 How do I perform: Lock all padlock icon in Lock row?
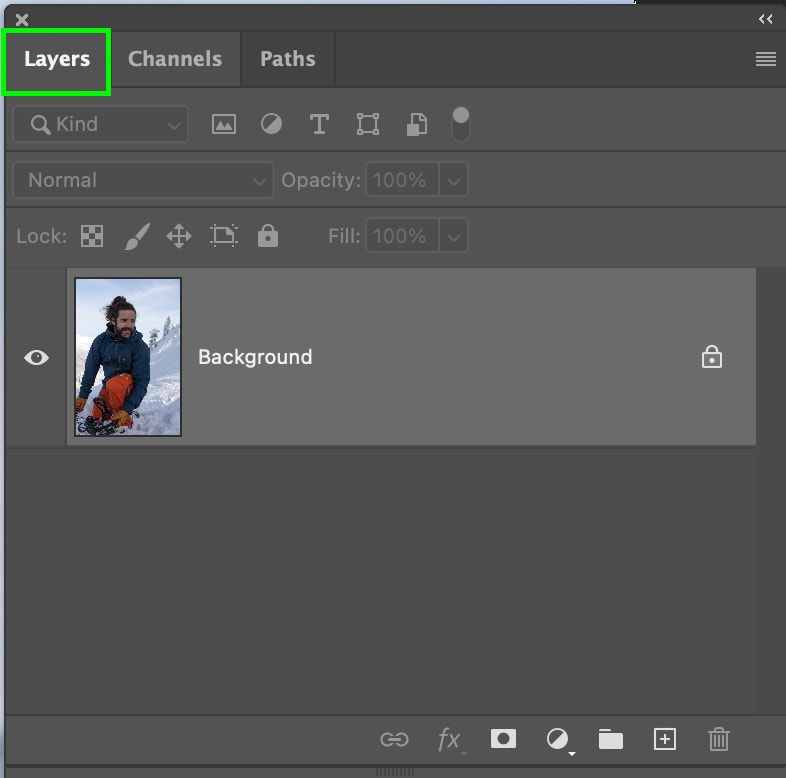click(x=268, y=235)
